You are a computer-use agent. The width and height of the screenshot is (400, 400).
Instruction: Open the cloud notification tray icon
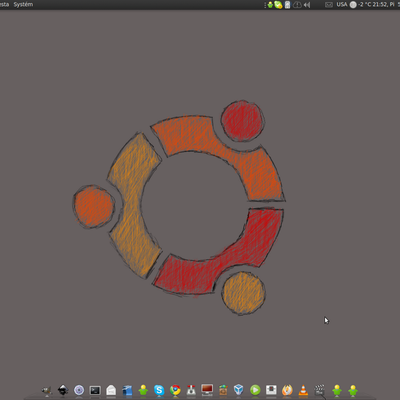click(x=297, y=5)
